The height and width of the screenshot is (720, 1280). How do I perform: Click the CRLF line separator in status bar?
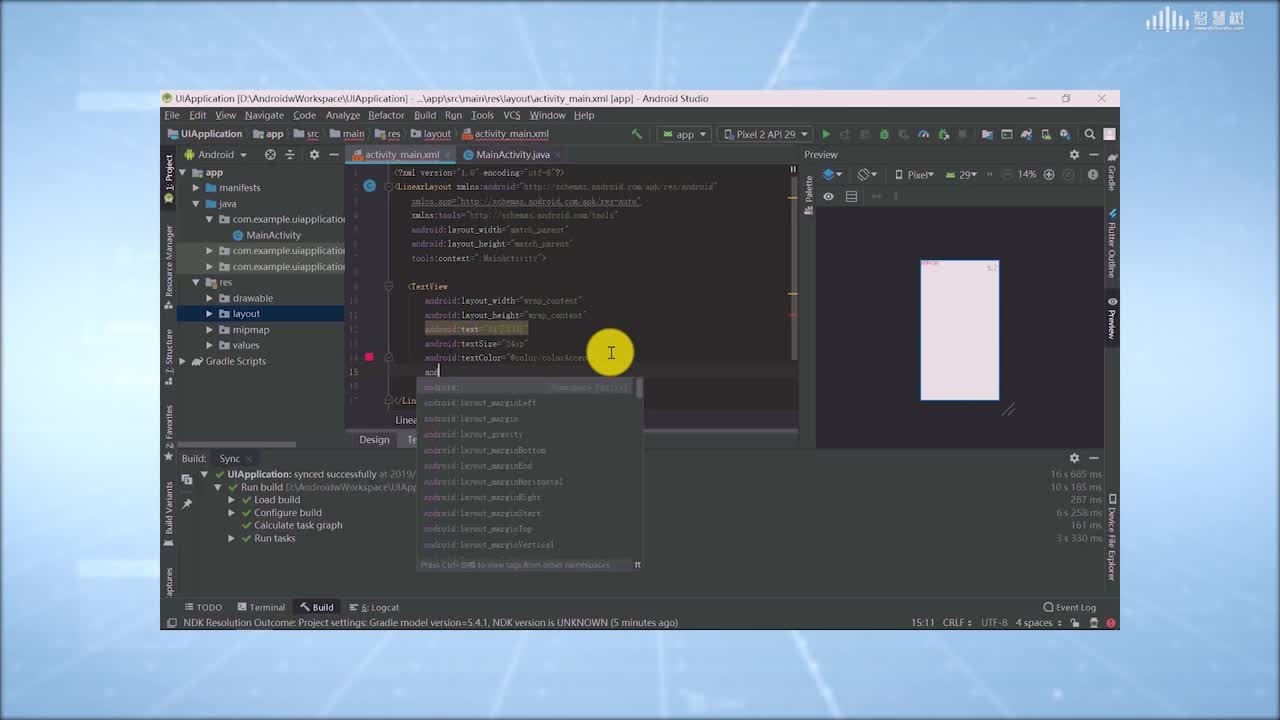tap(956, 623)
